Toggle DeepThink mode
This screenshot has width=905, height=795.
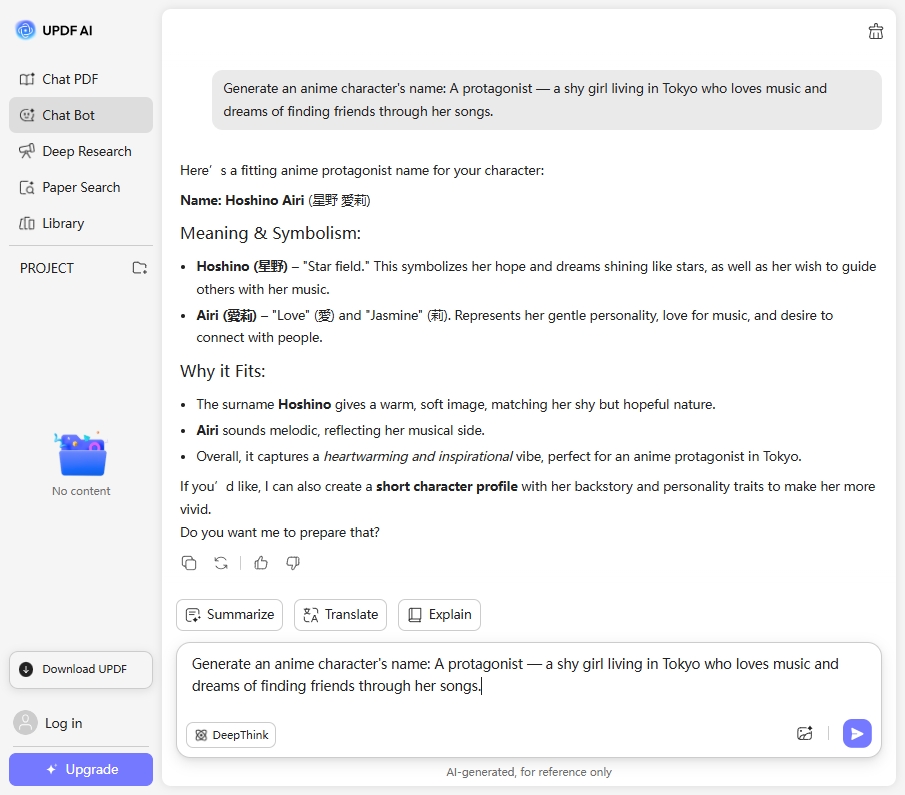[231, 735]
